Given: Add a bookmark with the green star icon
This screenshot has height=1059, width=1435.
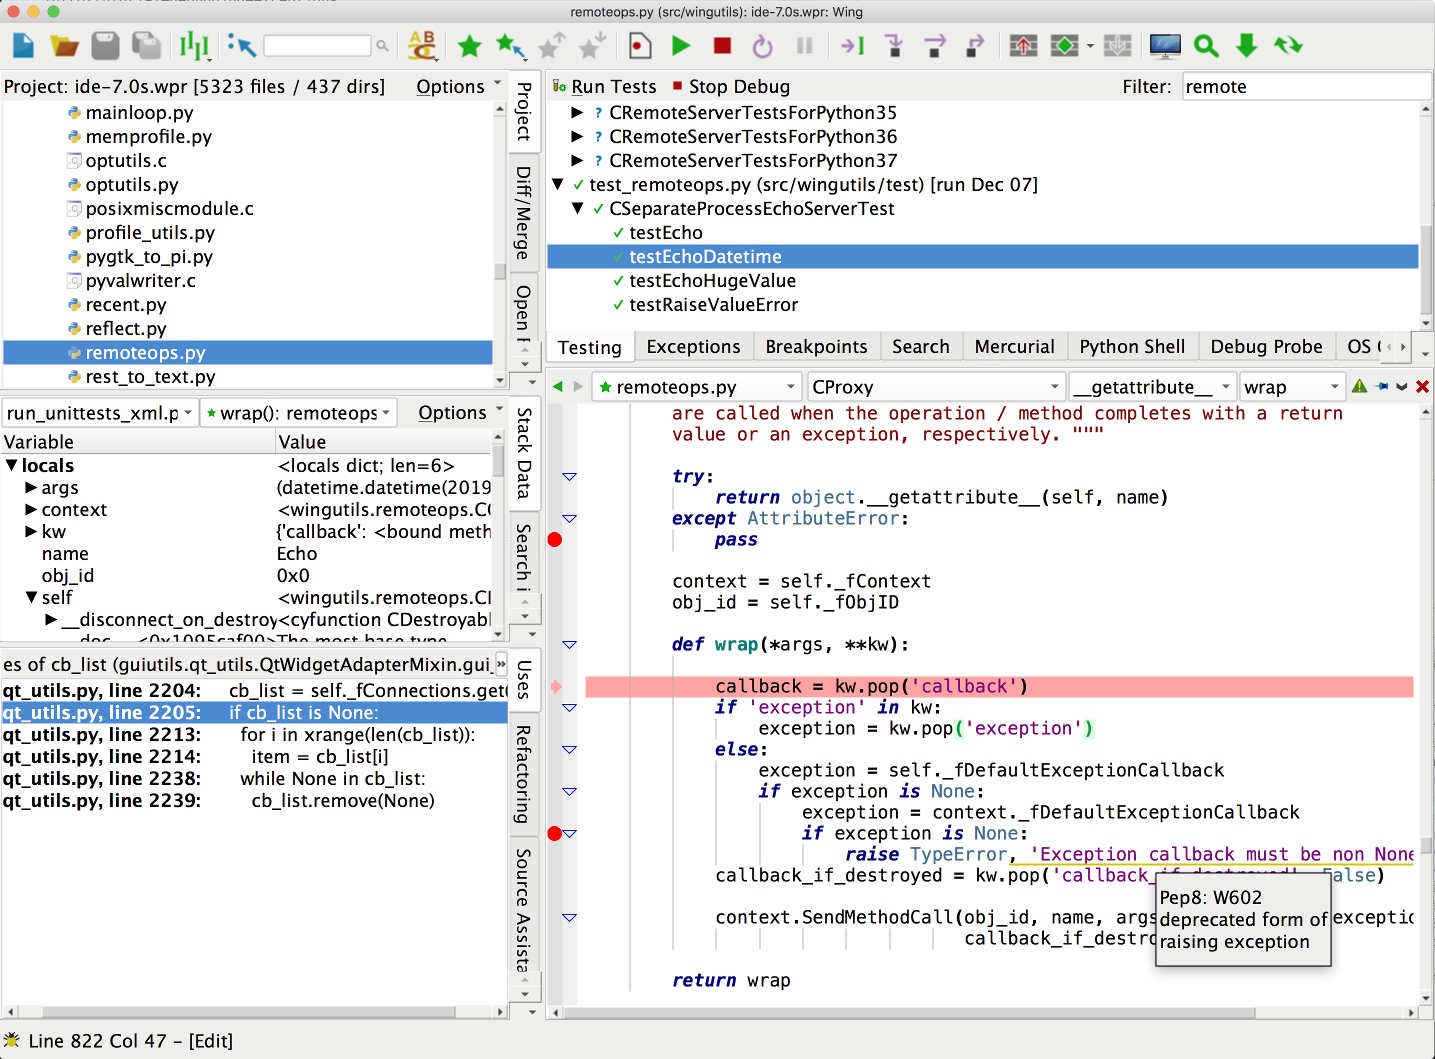Looking at the screenshot, I should [x=470, y=45].
